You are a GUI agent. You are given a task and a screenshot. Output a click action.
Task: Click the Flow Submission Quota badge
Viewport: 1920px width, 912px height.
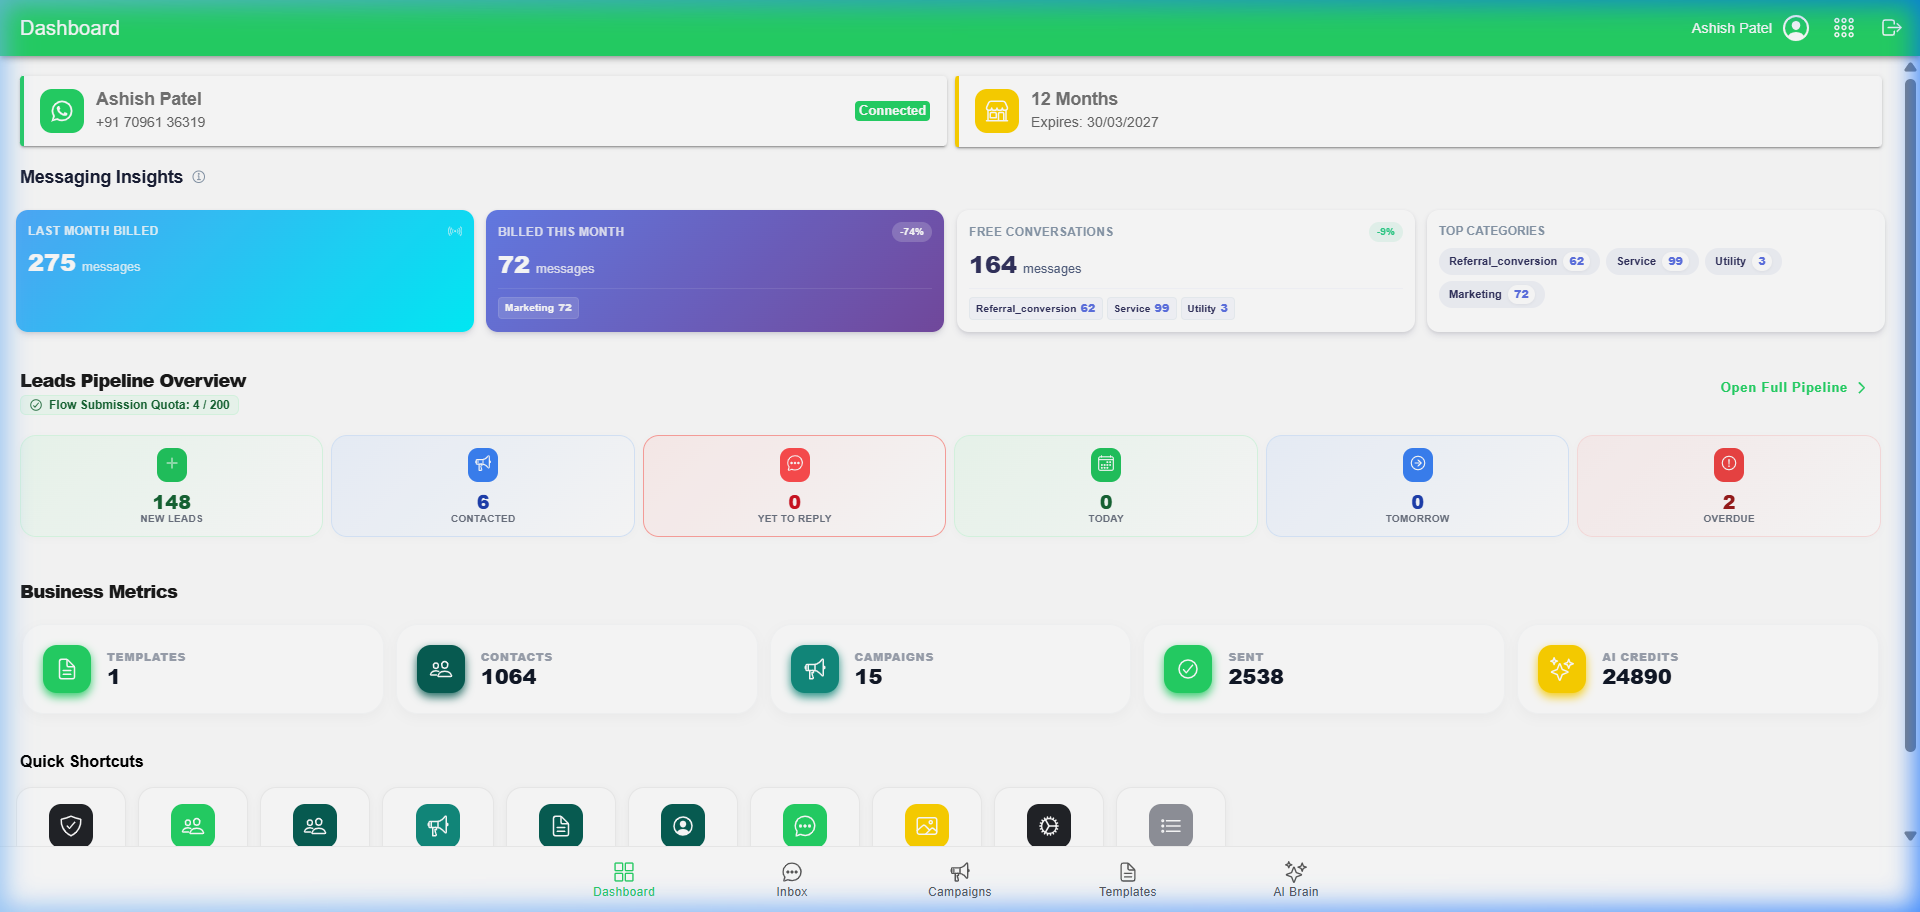[130, 405]
